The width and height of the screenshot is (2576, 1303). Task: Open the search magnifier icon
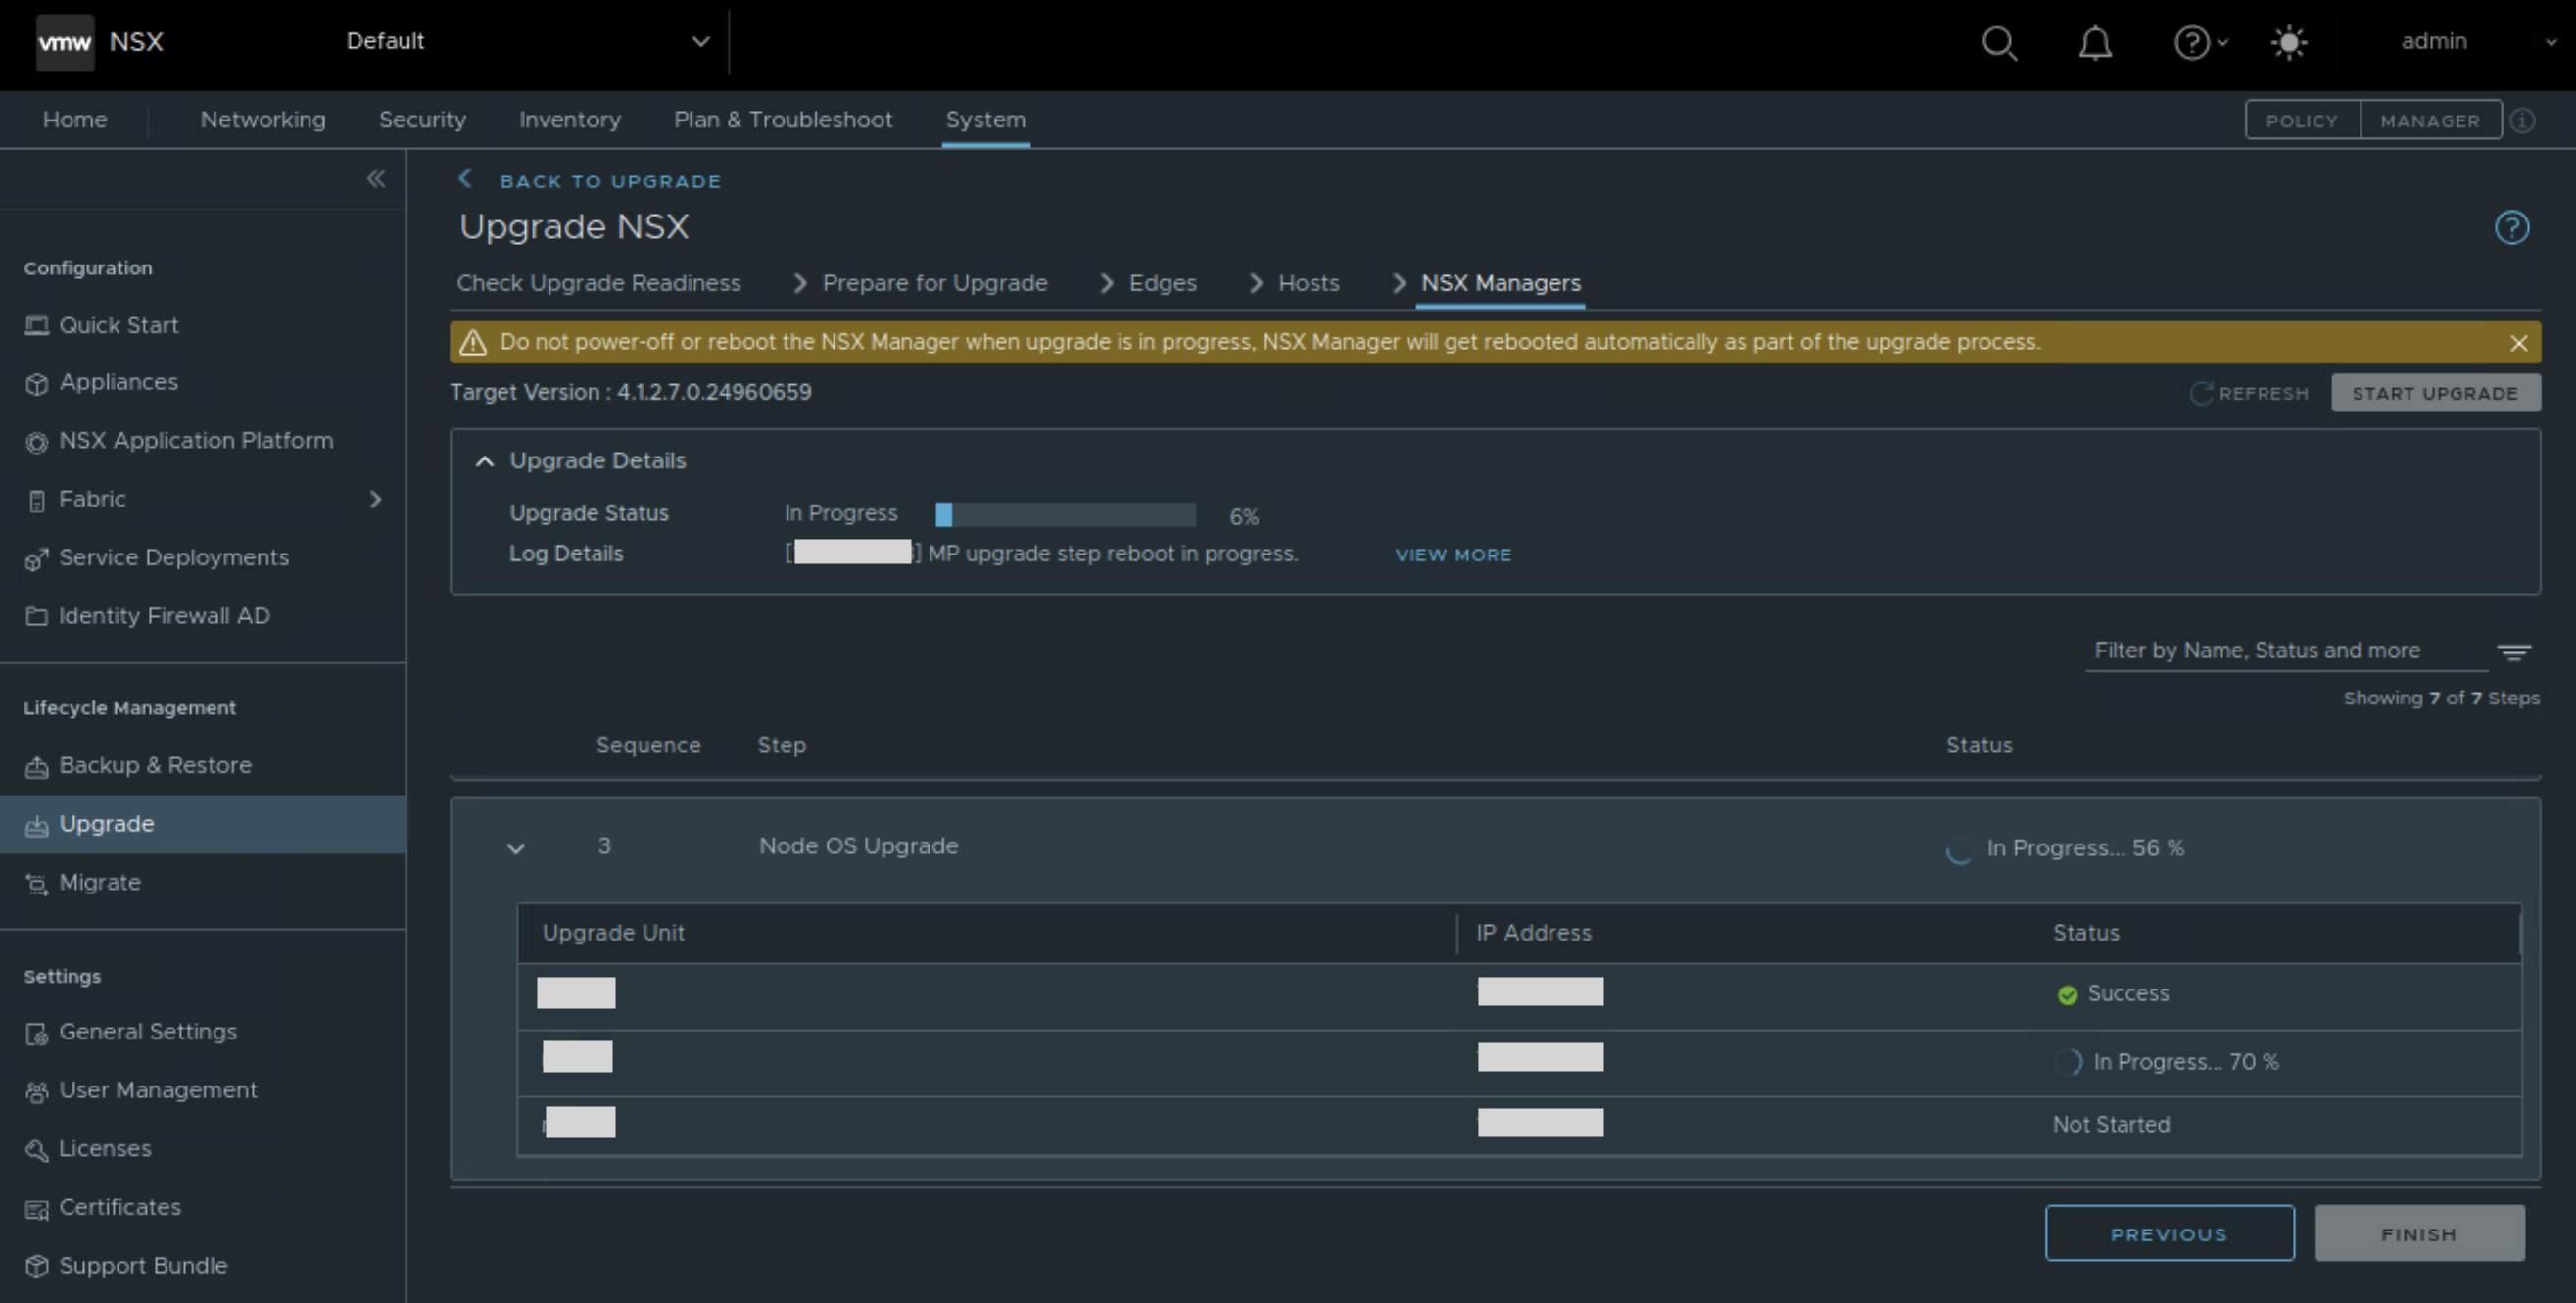1999,42
